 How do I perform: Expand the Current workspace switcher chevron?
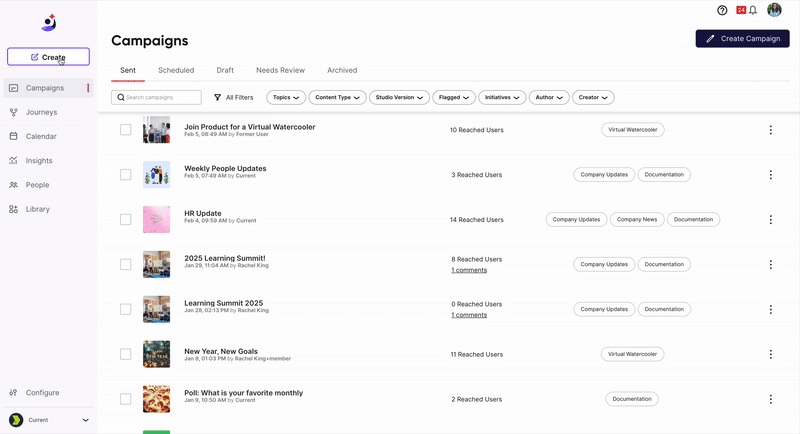[x=86, y=420]
